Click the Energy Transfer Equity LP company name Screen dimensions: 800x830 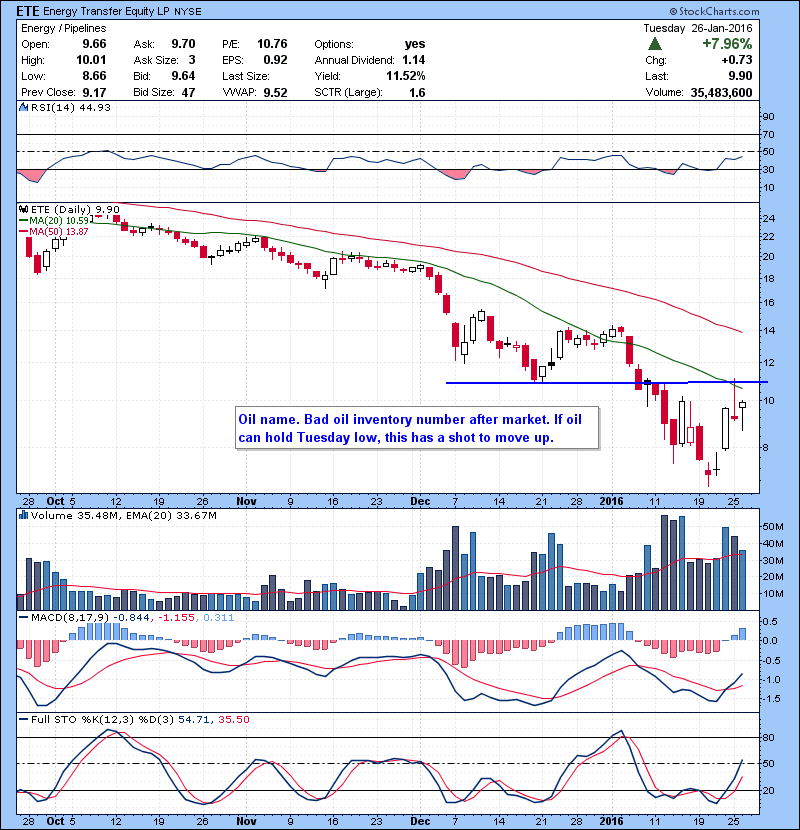106,11
